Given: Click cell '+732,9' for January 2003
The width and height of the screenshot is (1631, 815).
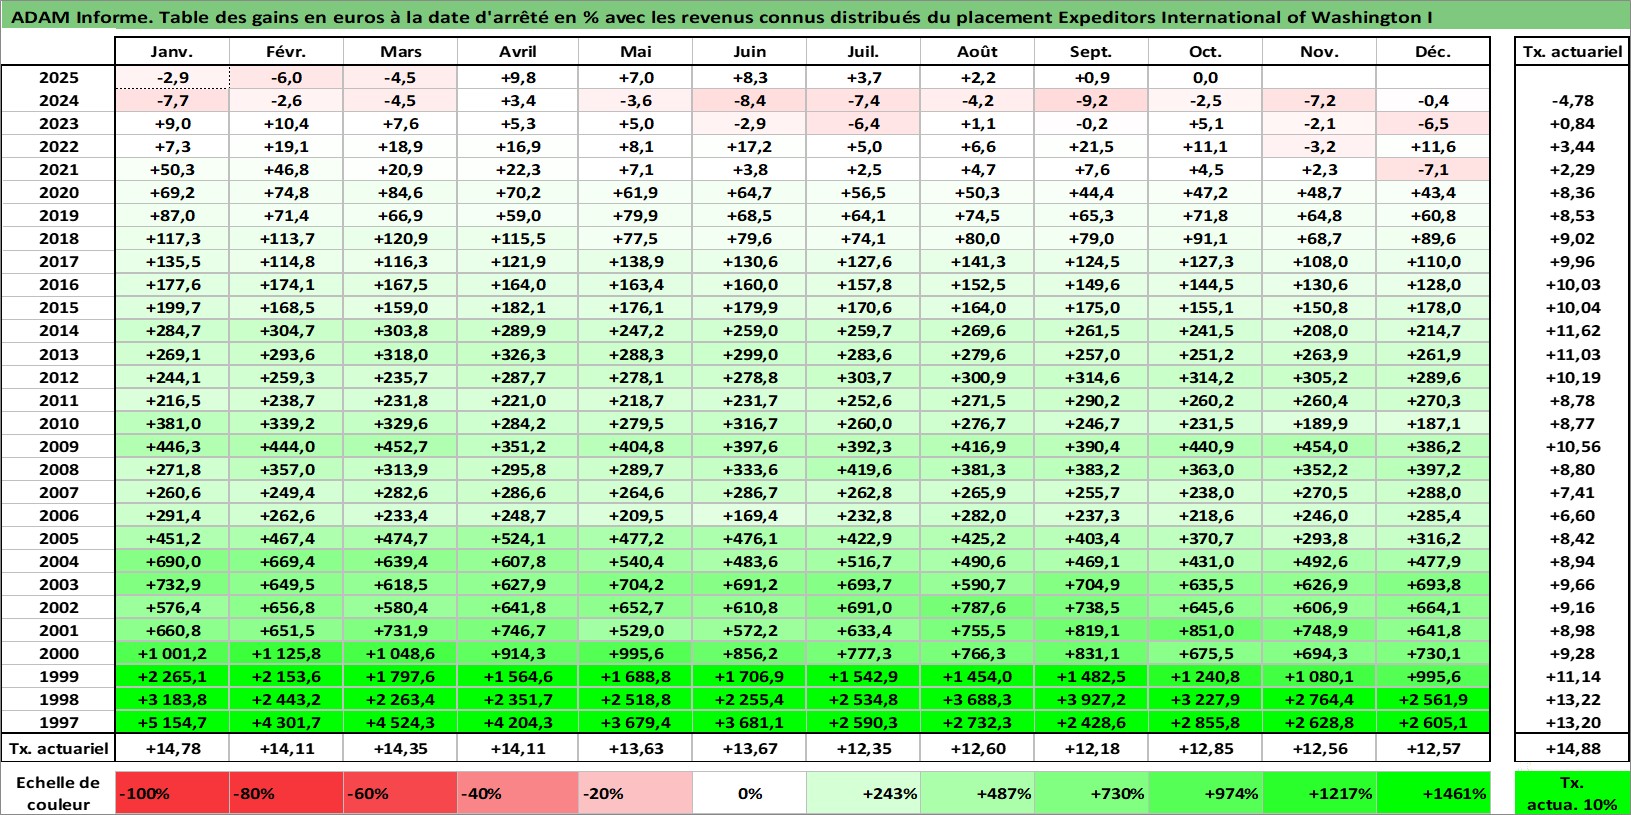Looking at the screenshot, I should click(172, 584).
